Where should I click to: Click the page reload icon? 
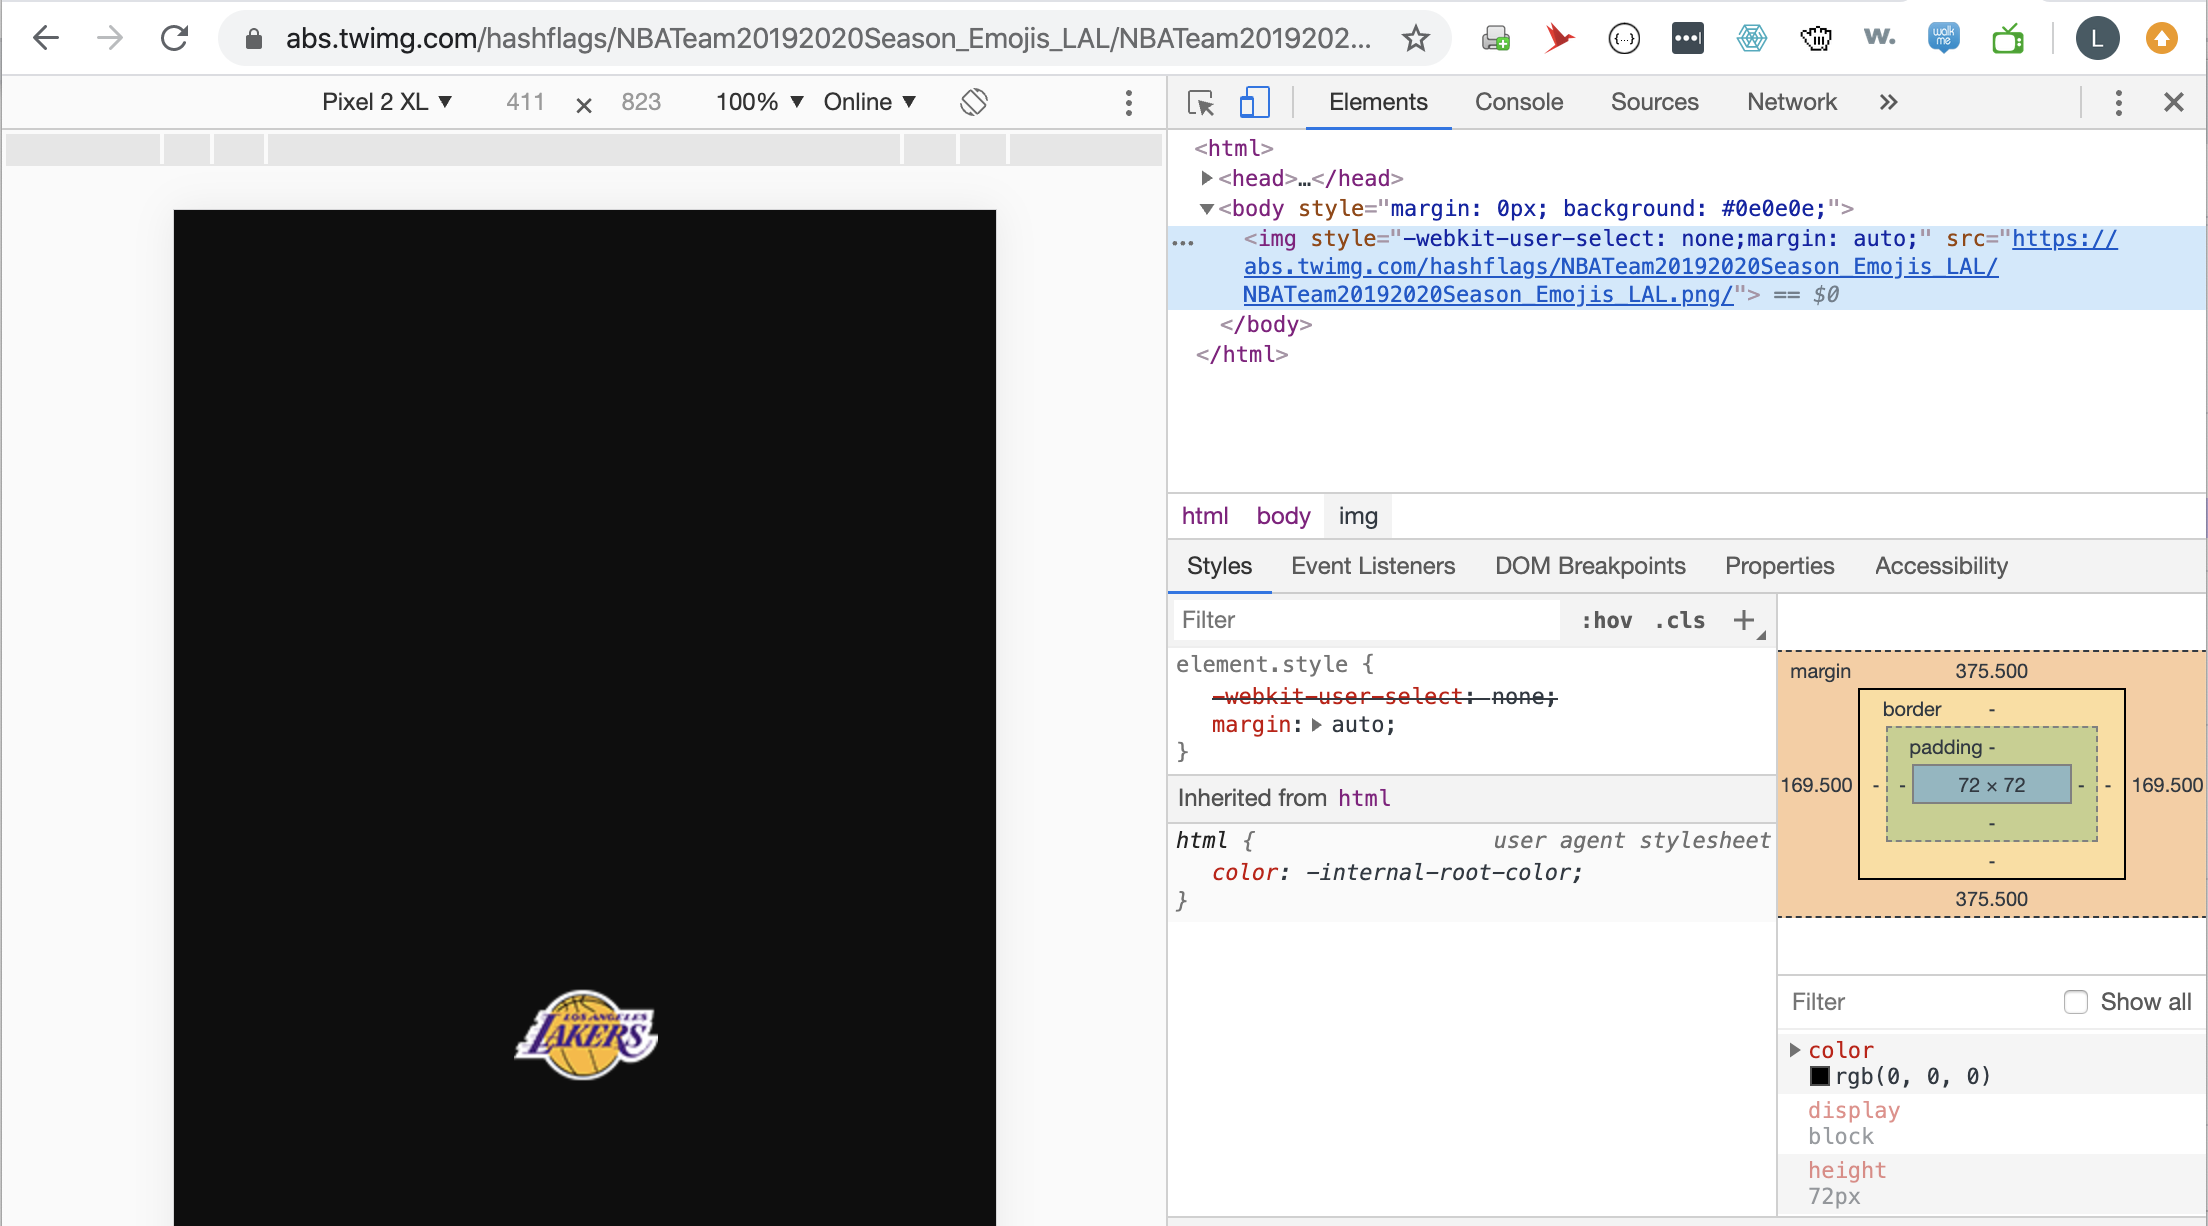click(x=172, y=38)
